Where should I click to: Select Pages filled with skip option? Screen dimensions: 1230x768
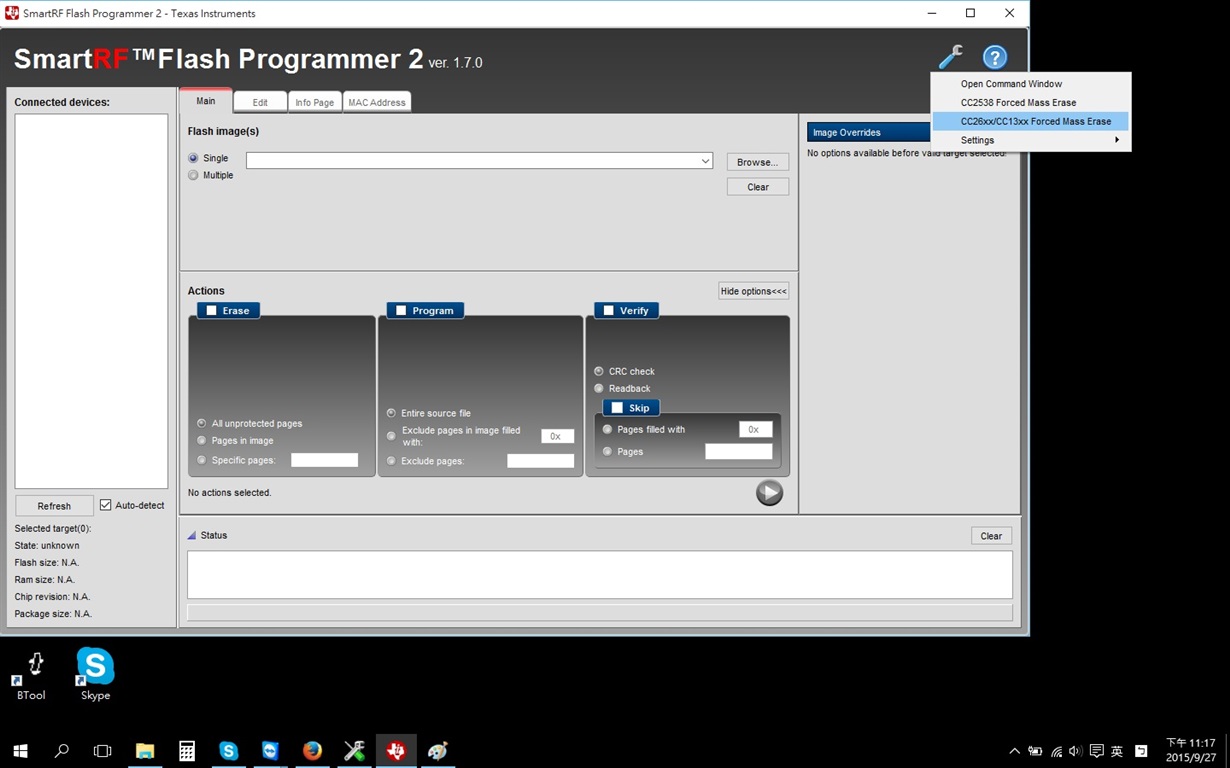[607, 429]
